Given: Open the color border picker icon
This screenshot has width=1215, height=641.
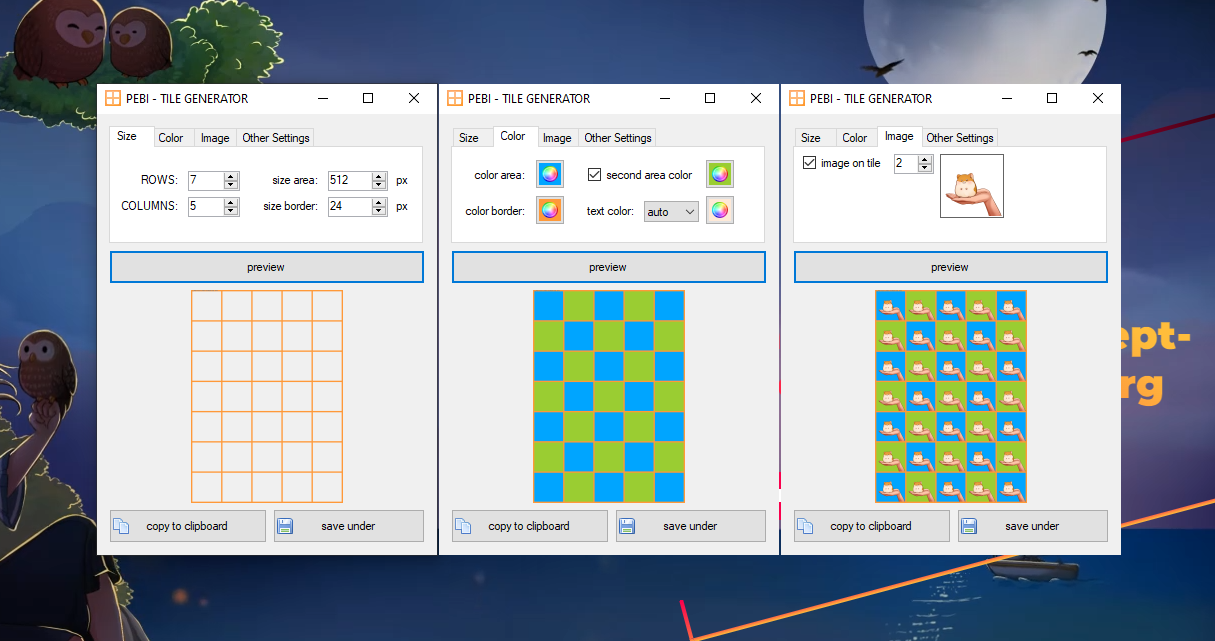Looking at the screenshot, I should (549, 210).
